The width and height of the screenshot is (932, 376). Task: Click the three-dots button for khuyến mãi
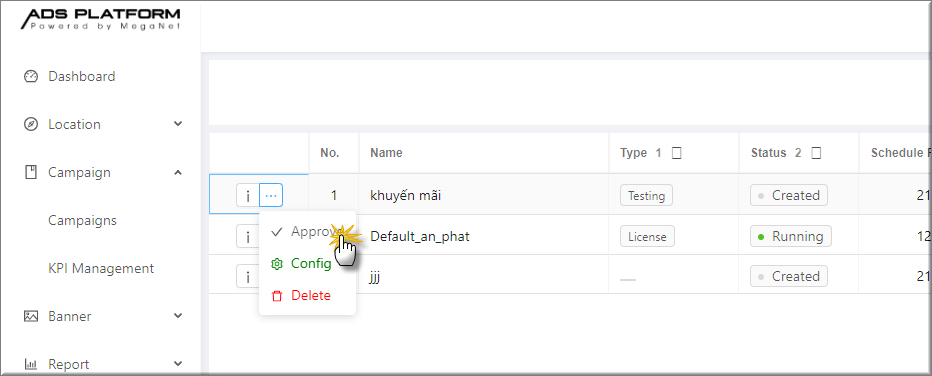(x=271, y=195)
